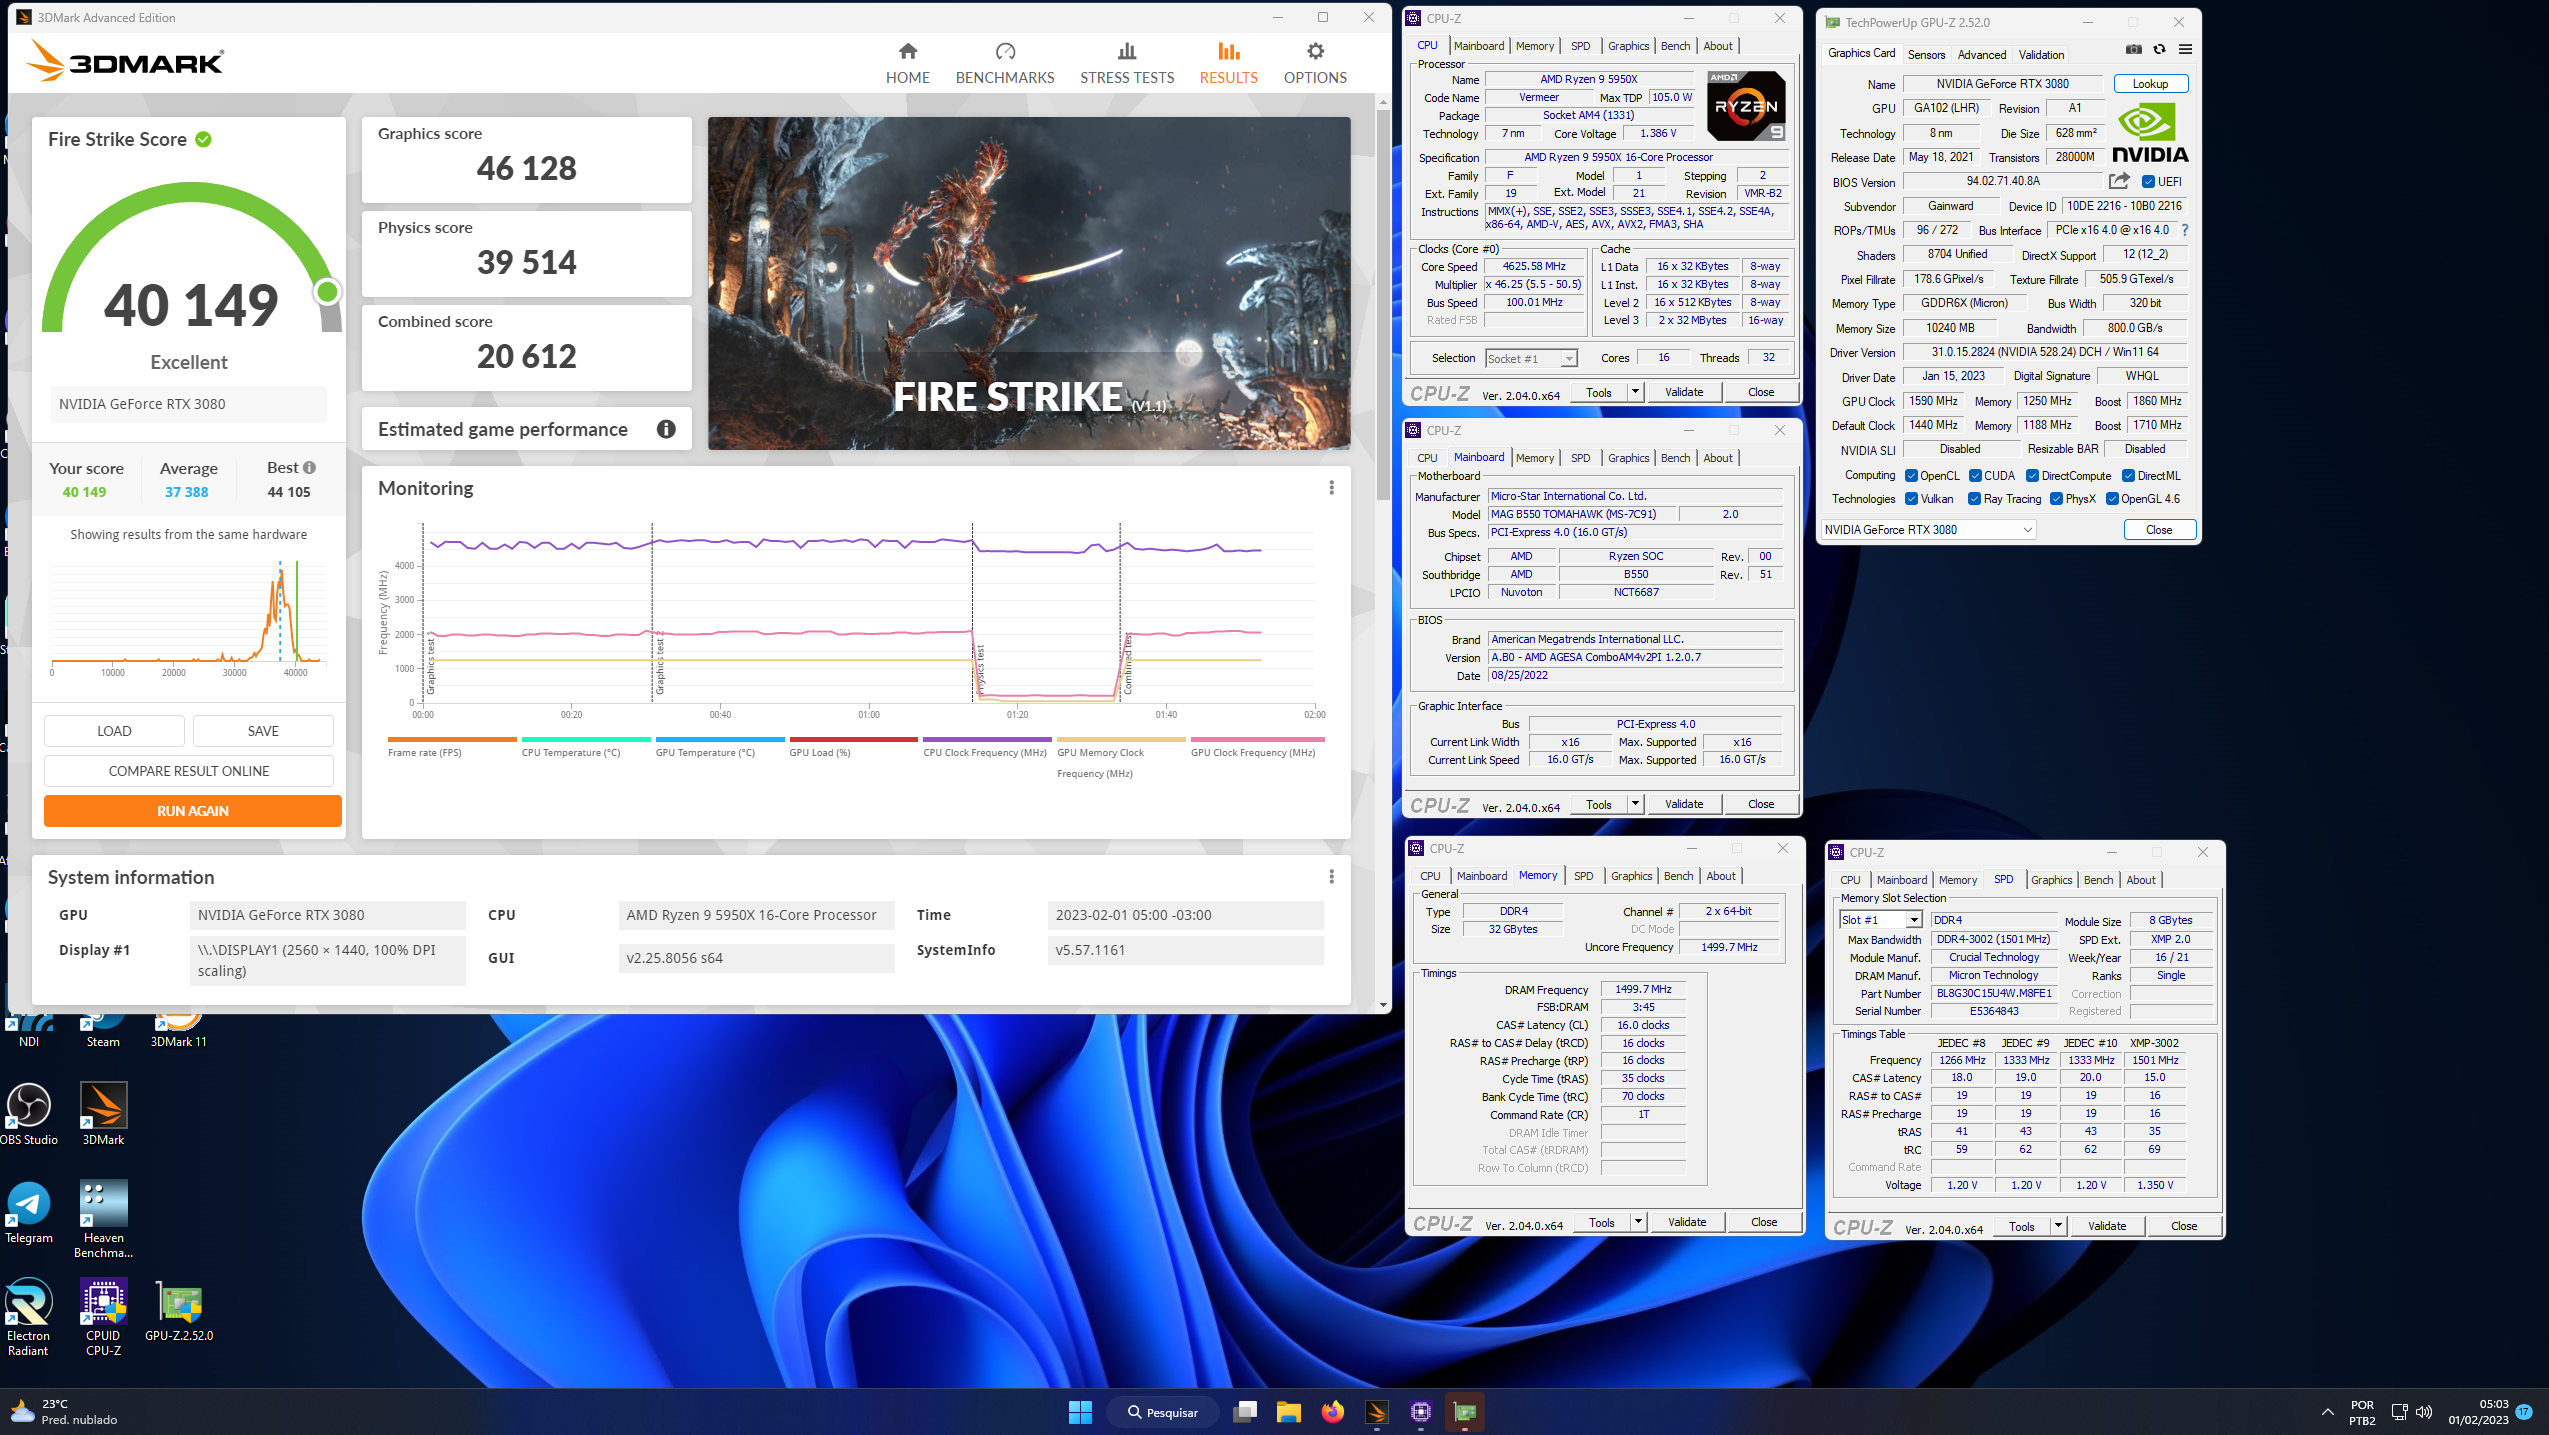Open the OPTIONS gear icon
The width and height of the screenshot is (2549, 1435).
(1315, 51)
